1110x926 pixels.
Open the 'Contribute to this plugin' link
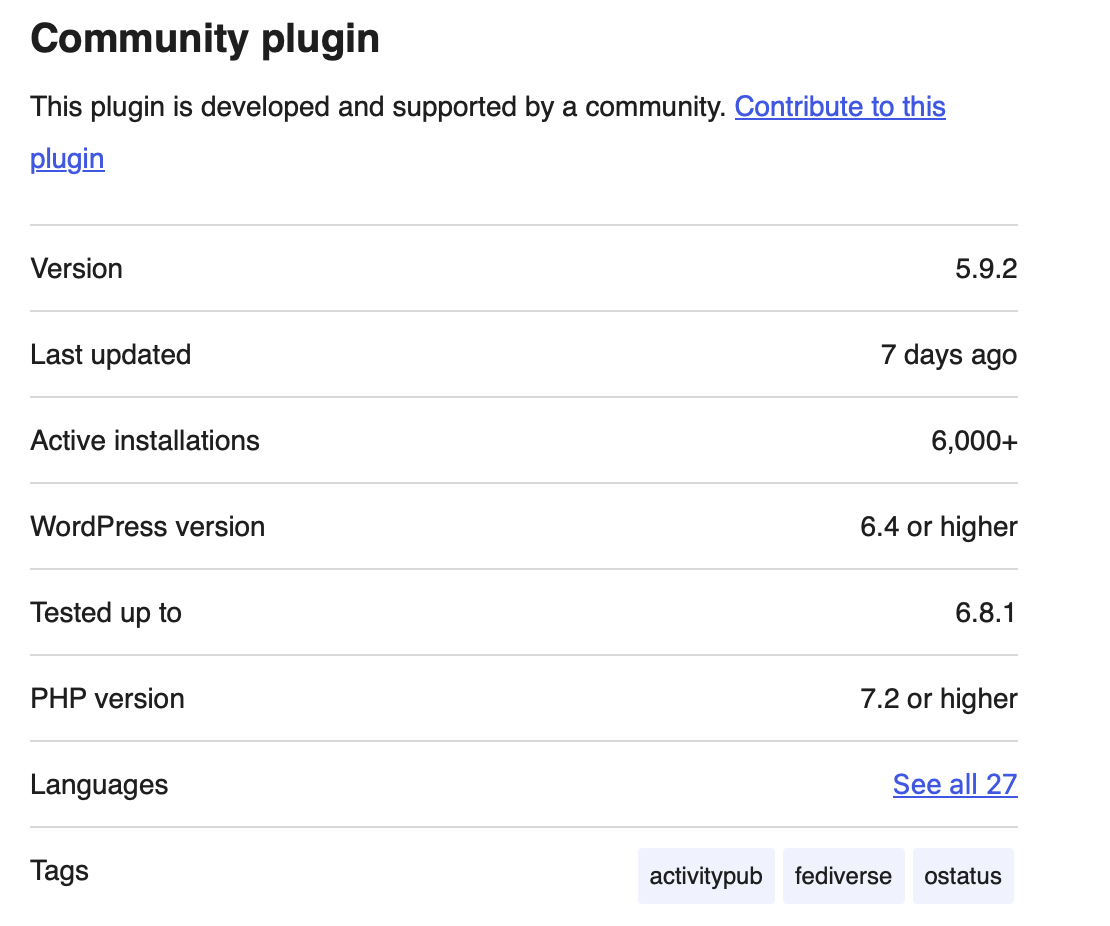tap(840, 107)
